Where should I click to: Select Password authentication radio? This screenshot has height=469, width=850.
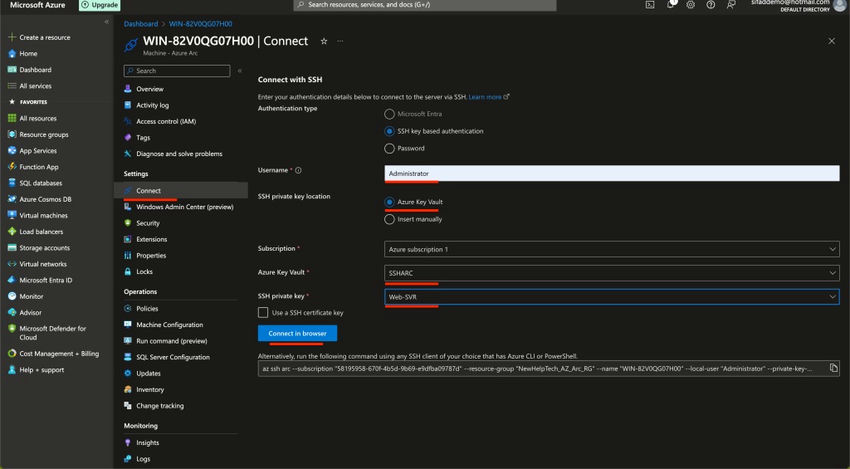point(389,148)
